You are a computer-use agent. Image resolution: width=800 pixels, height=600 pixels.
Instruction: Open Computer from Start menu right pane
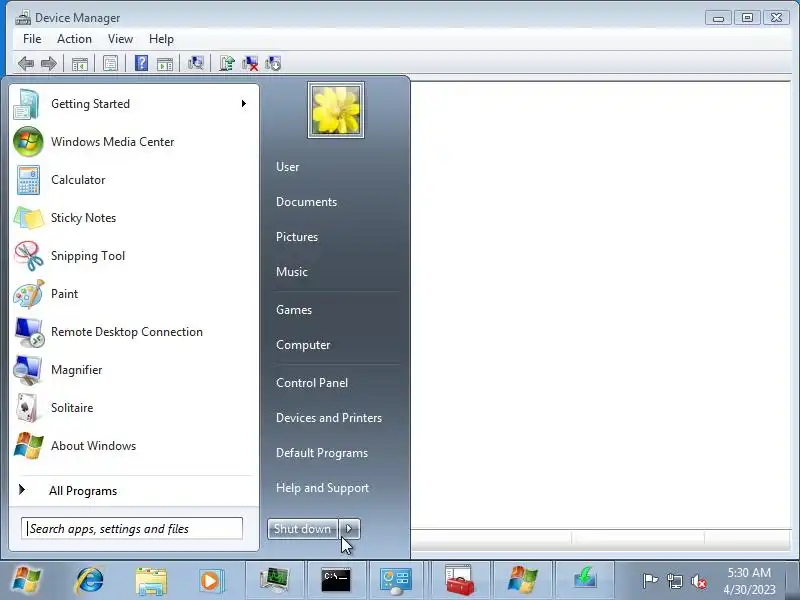coord(303,345)
